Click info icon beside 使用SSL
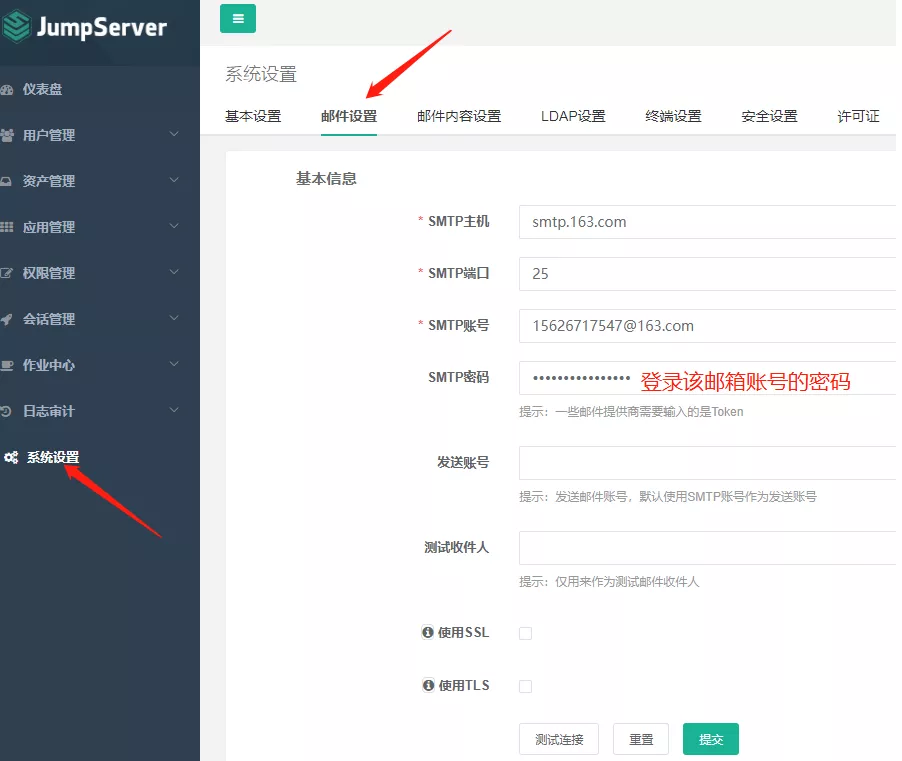Screen dimensions: 902x761 coord(428,632)
